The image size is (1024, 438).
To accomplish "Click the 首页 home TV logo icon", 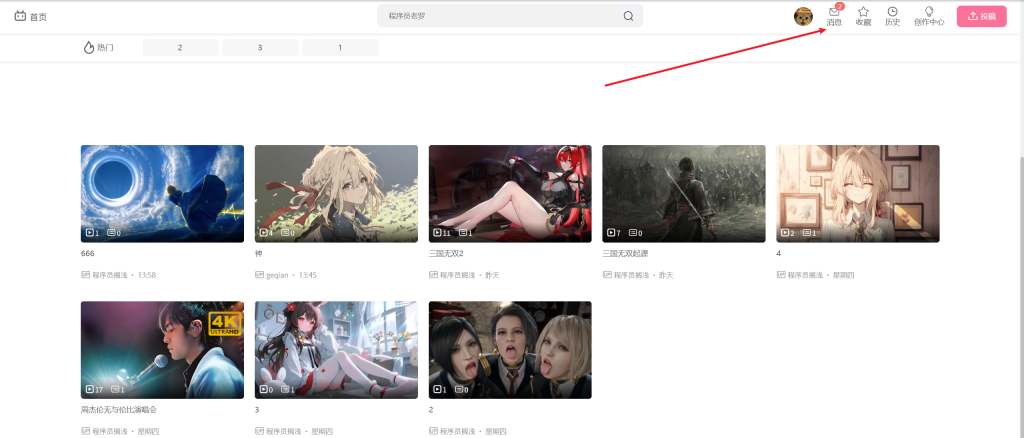I will coord(20,16).
